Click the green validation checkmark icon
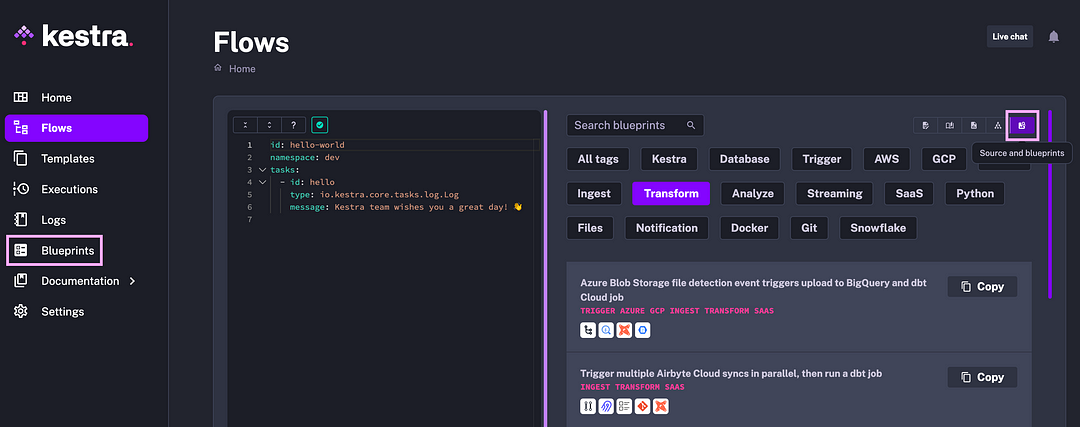 [319, 125]
